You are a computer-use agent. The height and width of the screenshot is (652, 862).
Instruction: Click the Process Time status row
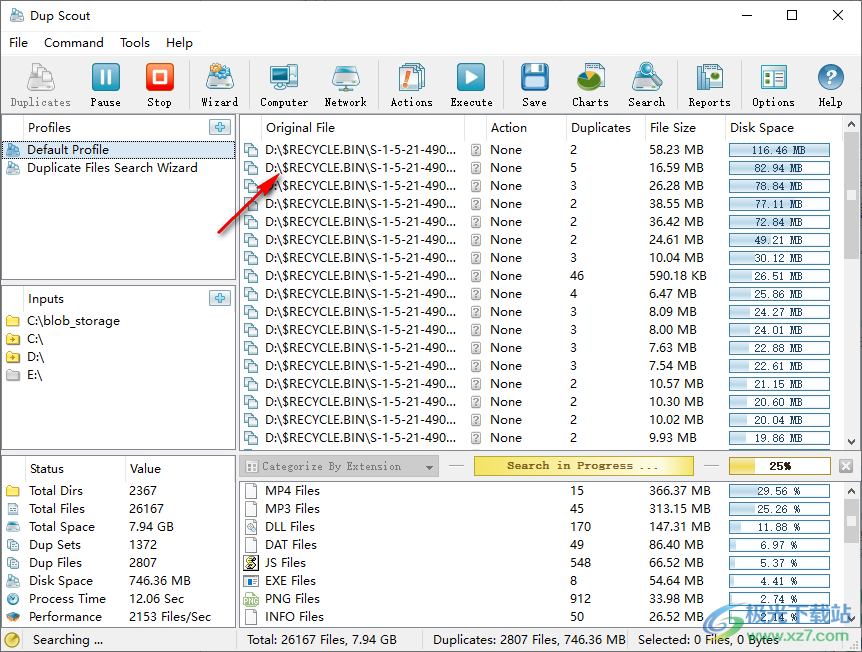[119, 599]
